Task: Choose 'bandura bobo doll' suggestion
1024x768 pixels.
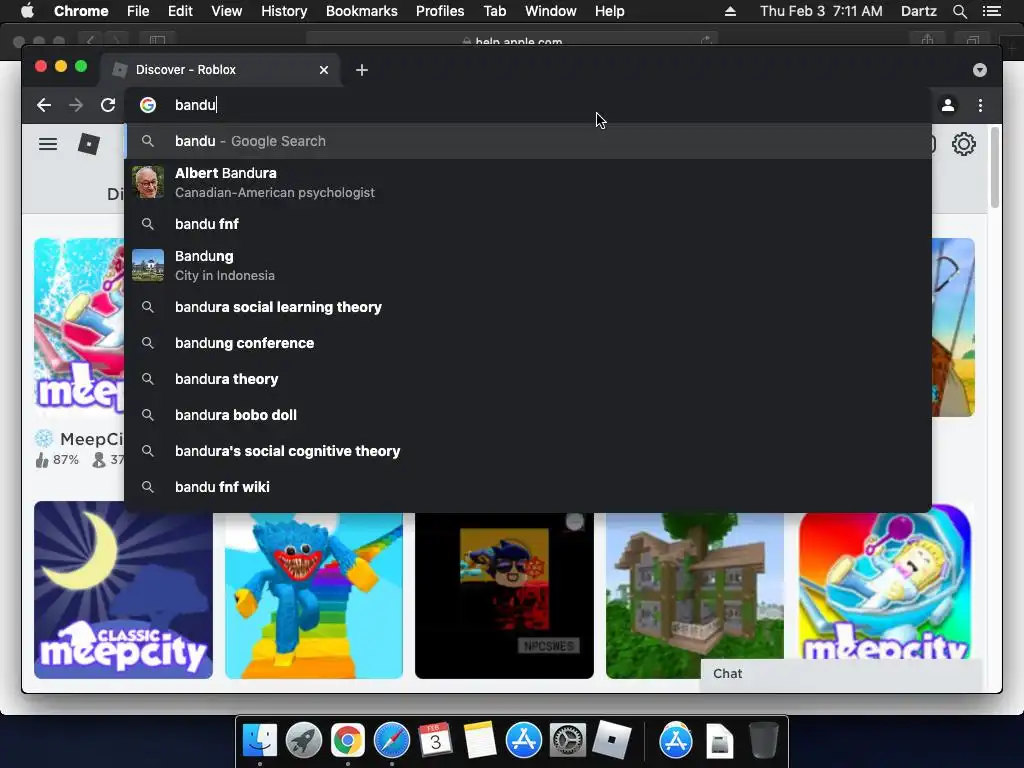Action: tap(528, 415)
